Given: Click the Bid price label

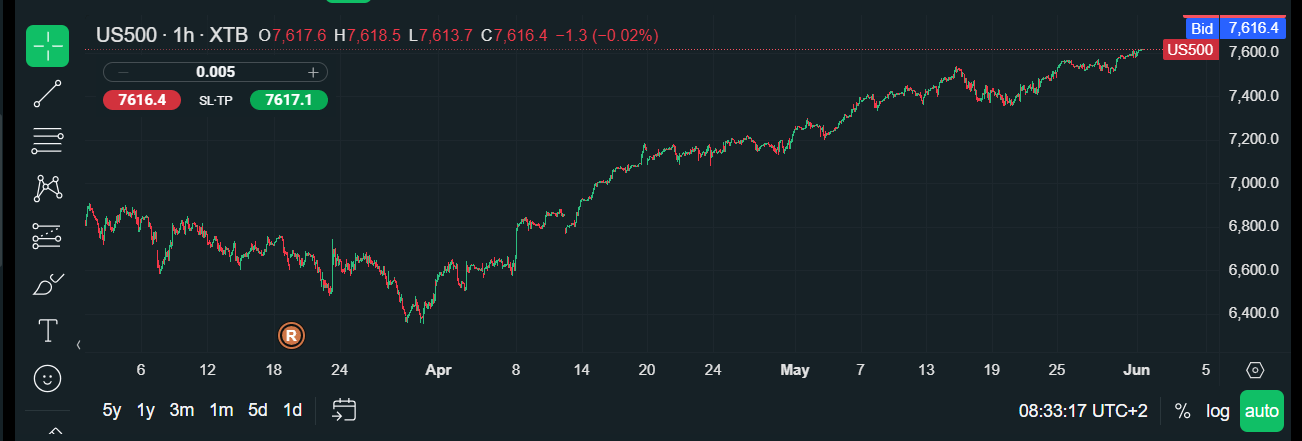Looking at the screenshot, I should (x=1201, y=28).
